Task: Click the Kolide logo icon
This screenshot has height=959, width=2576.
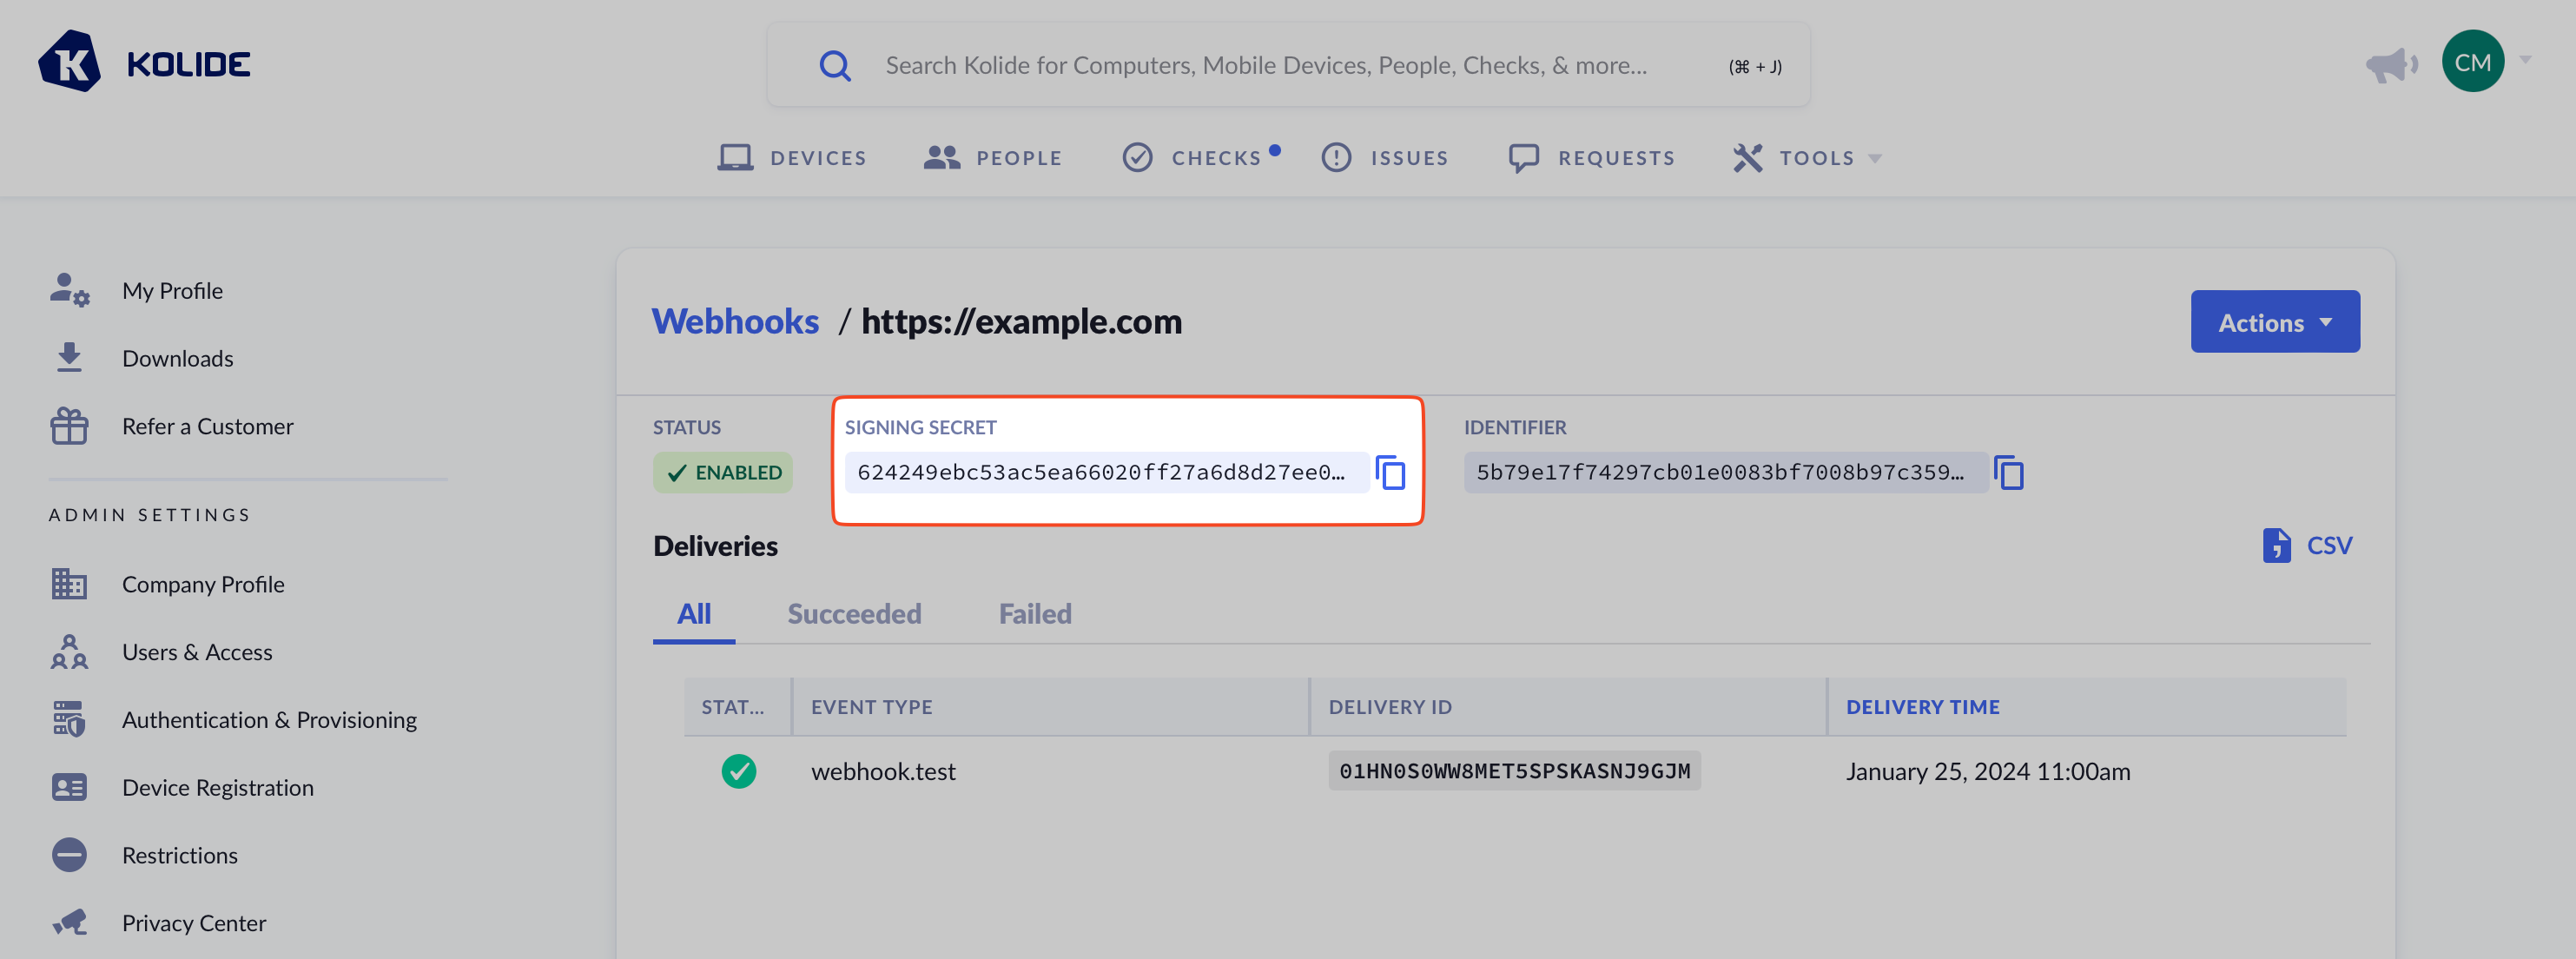Action: 69,62
